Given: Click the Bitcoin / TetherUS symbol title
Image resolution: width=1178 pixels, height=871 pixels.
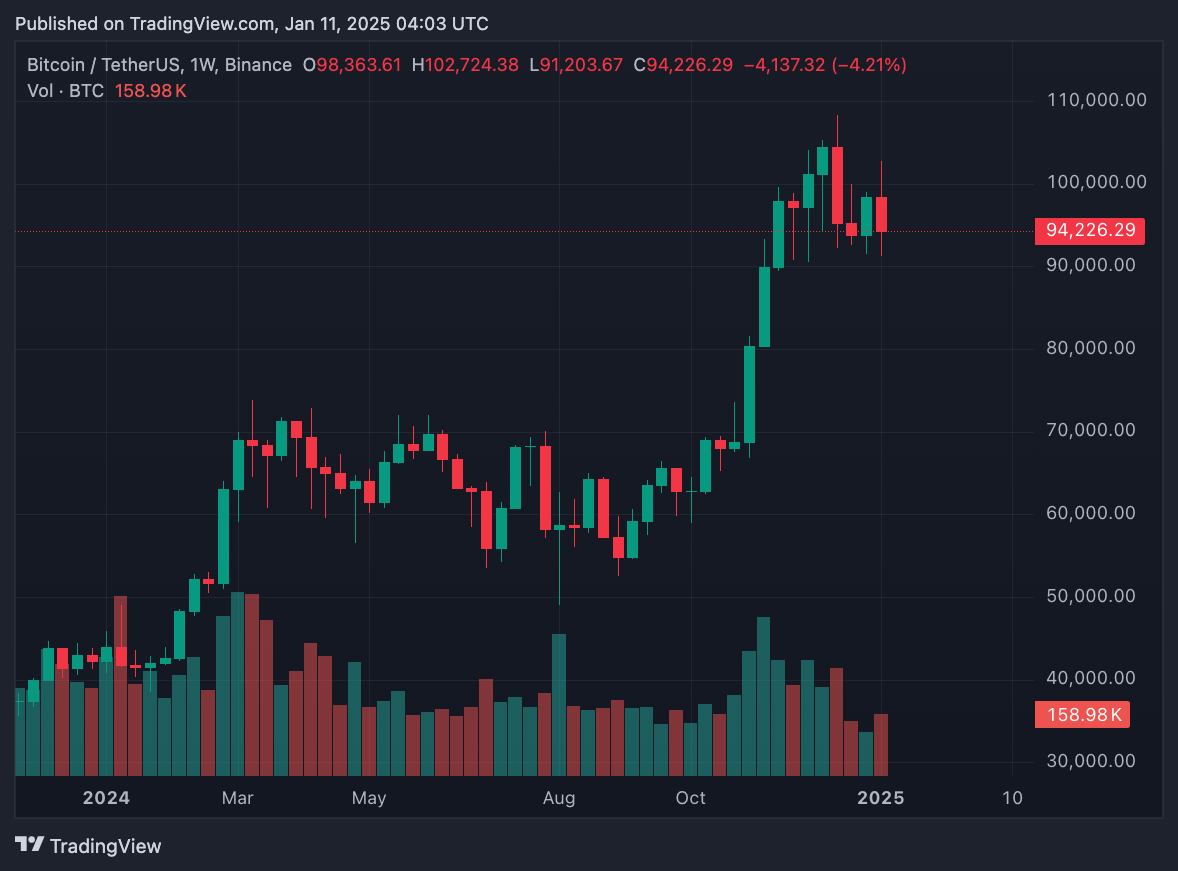Looking at the screenshot, I should point(103,65).
